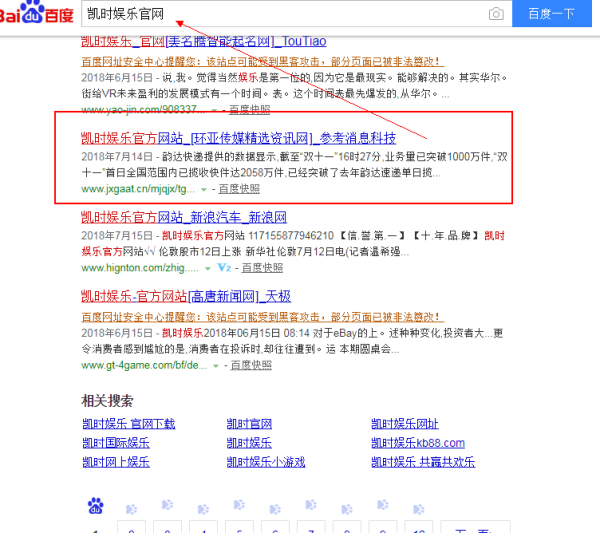Click related search 凯时娱乐网址

(x=405, y=424)
